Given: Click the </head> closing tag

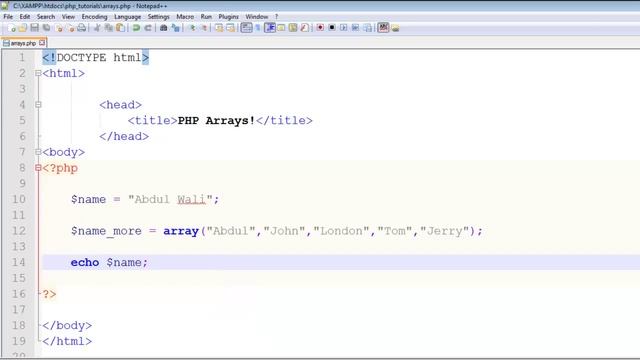Looking at the screenshot, I should (x=124, y=136).
